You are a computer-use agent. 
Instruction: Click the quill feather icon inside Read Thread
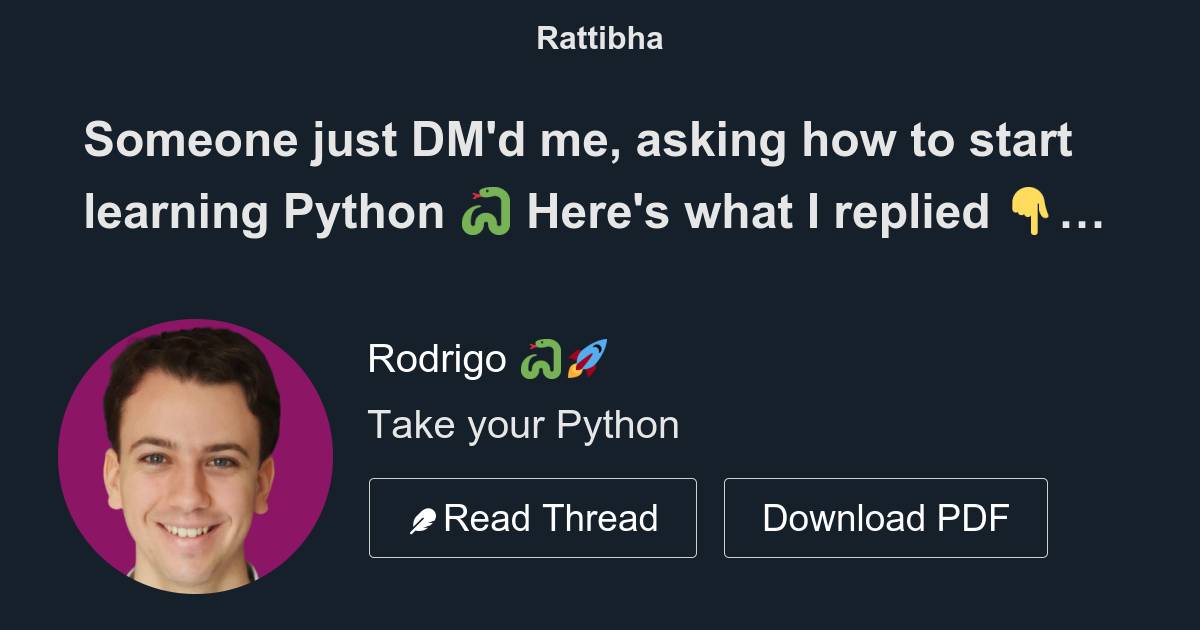tap(424, 517)
